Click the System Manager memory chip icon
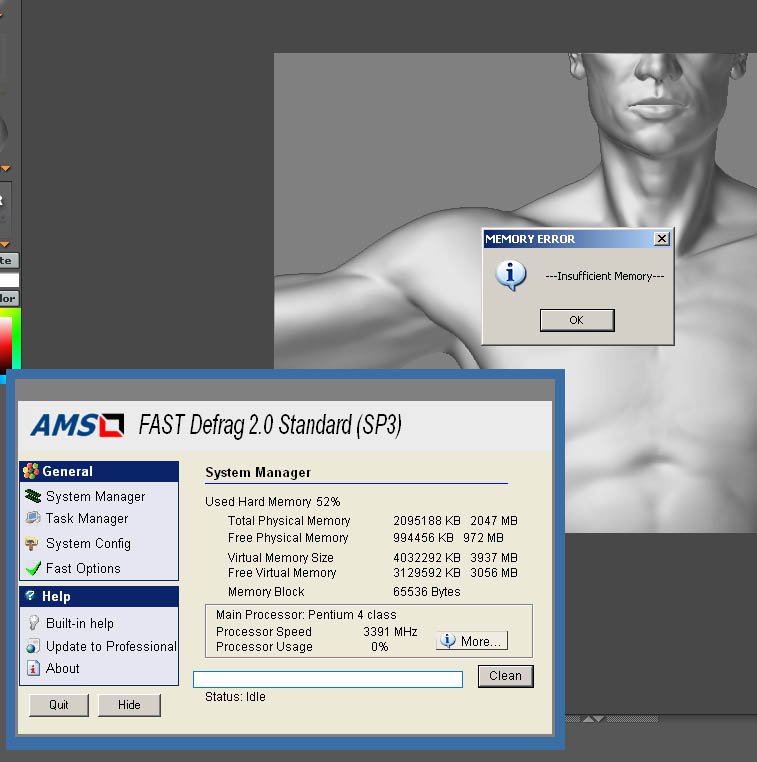This screenshot has height=762, width=757. [x=33, y=496]
